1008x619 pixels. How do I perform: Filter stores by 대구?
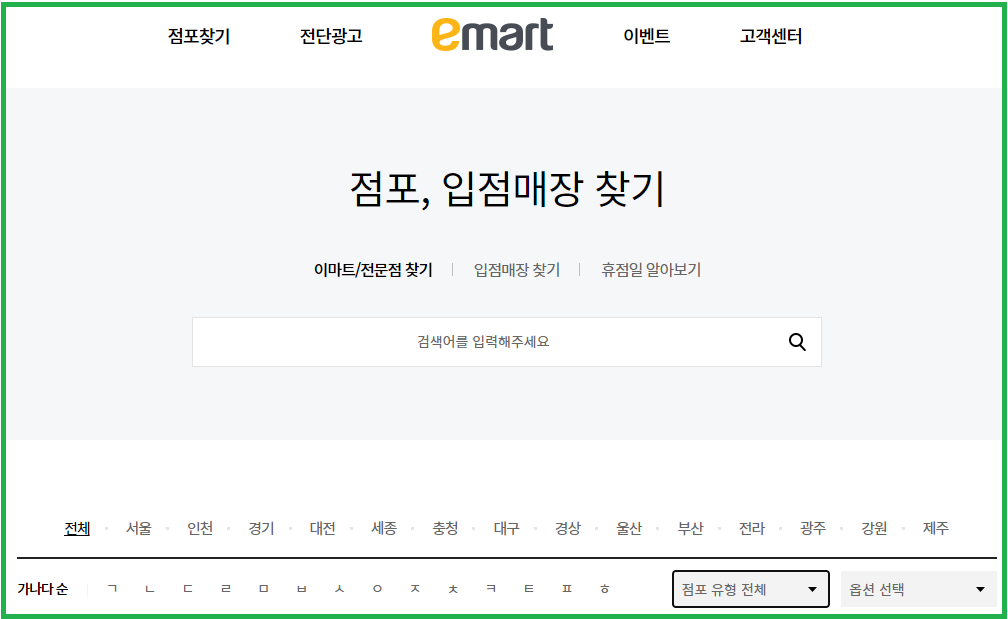[507, 528]
